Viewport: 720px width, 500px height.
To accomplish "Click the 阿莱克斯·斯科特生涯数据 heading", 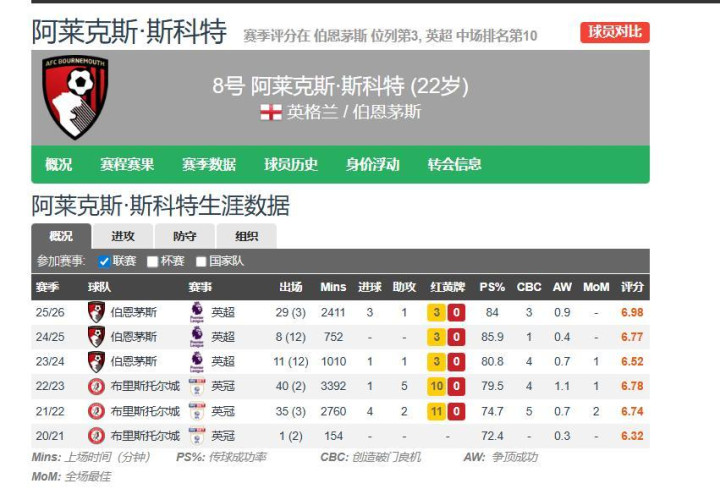I will pyautogui.click(x=161, y=206).
